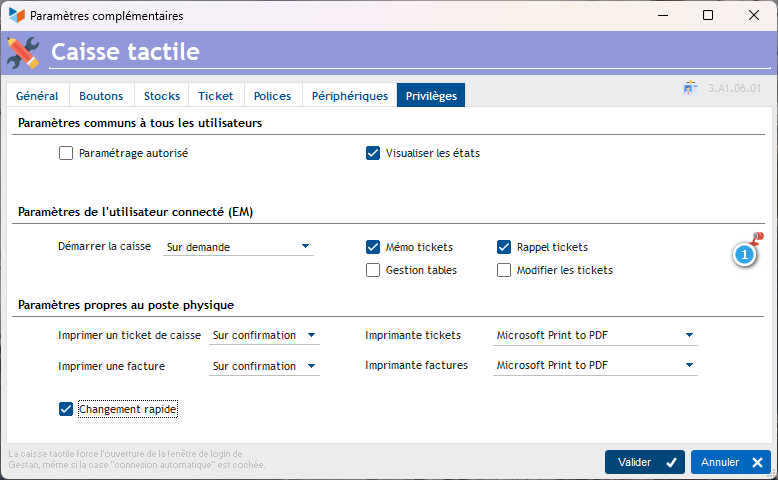778x480 pixels.
Task: Click the app logo in title bar
Action: point(16,16)
